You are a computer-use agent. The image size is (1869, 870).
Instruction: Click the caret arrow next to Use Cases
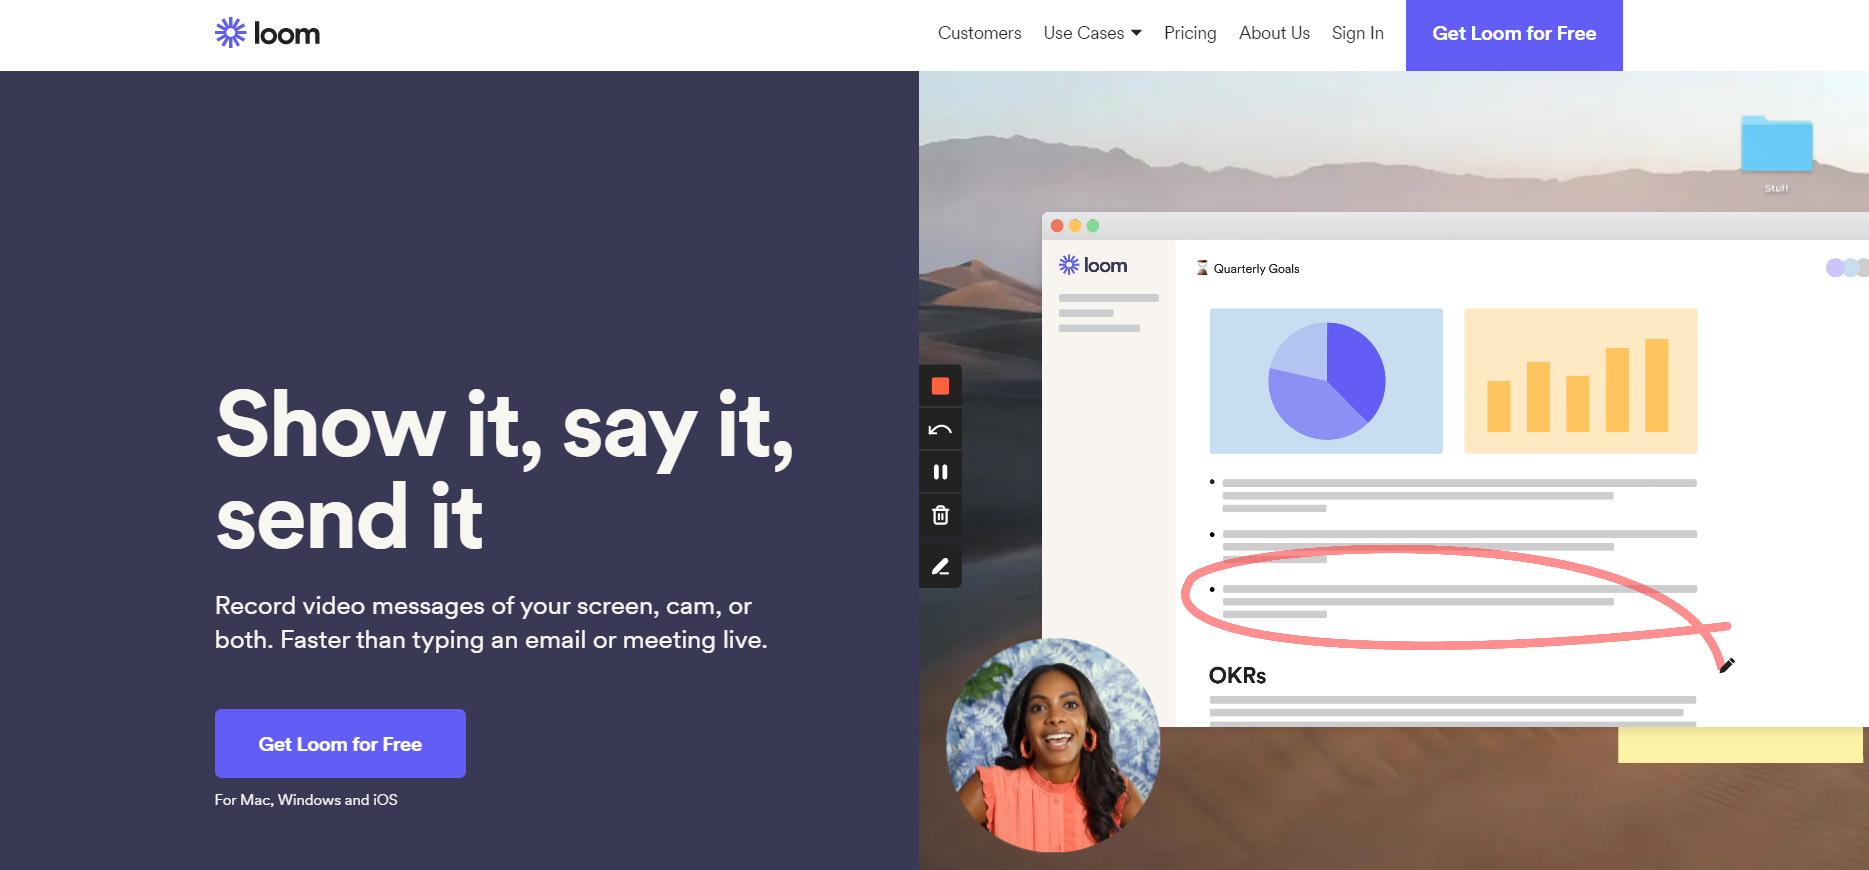pyautogui.click(x=1136, y=33)
